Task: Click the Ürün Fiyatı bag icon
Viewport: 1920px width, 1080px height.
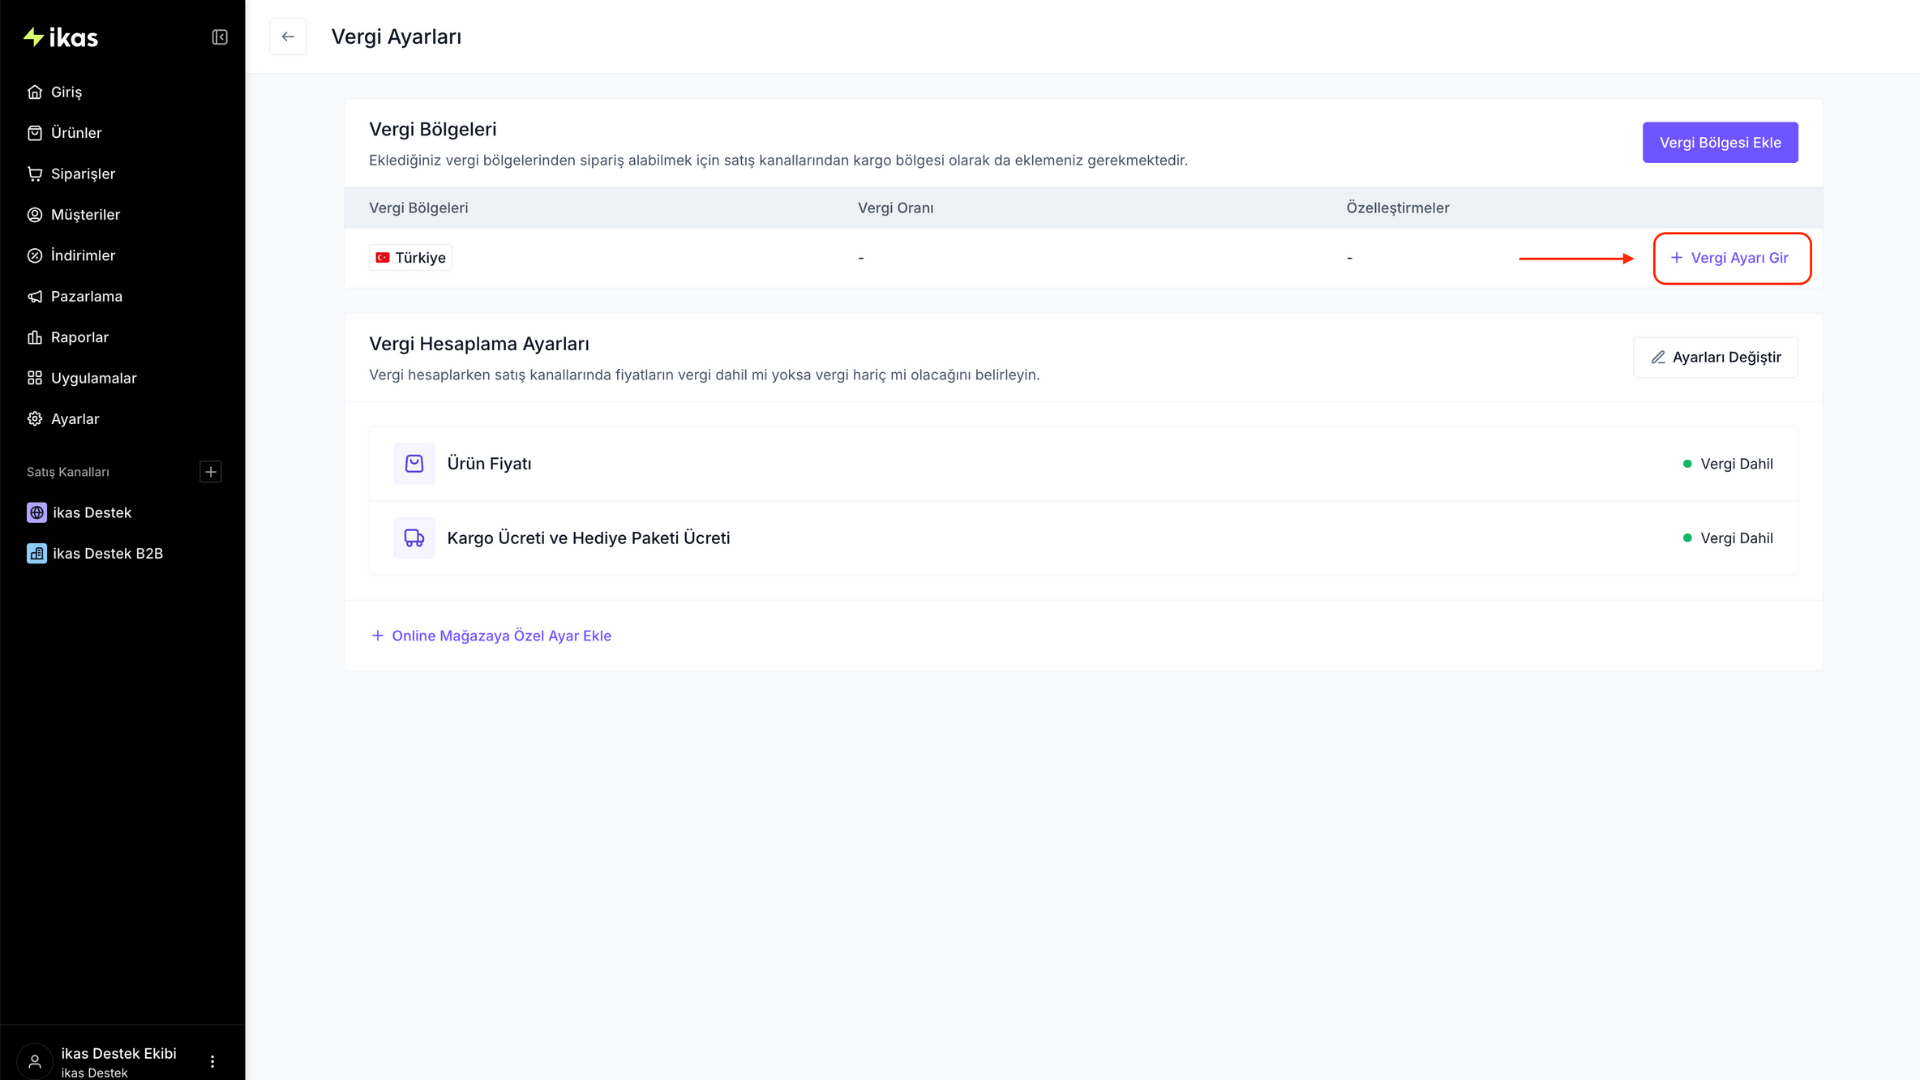Action: [x=414, y=464]
